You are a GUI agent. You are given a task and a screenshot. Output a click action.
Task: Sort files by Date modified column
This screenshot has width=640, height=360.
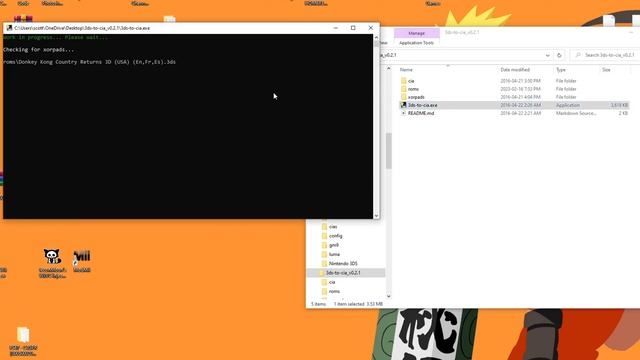coord(515,70)
